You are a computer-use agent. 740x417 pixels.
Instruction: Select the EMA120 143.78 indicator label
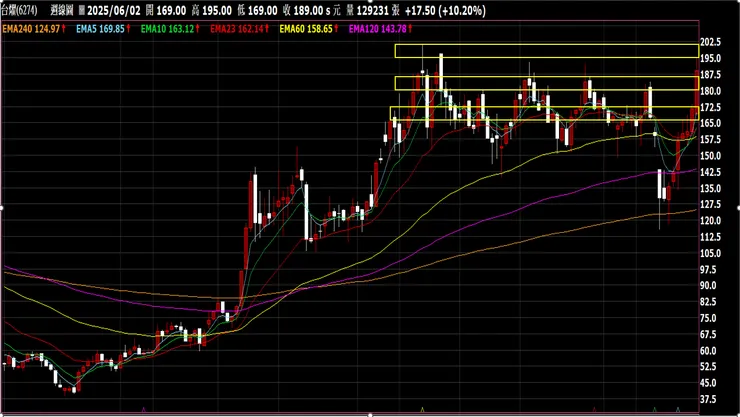tap(378, 29)
